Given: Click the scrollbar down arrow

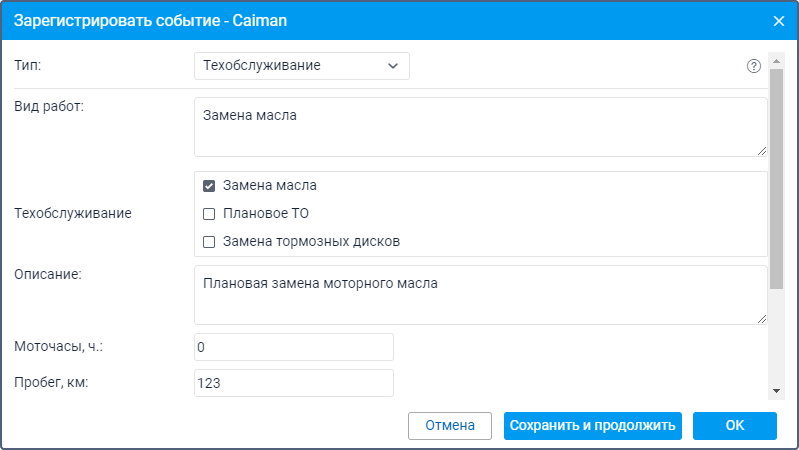Looking at the screenshot, I should click(x=776, y=391).
